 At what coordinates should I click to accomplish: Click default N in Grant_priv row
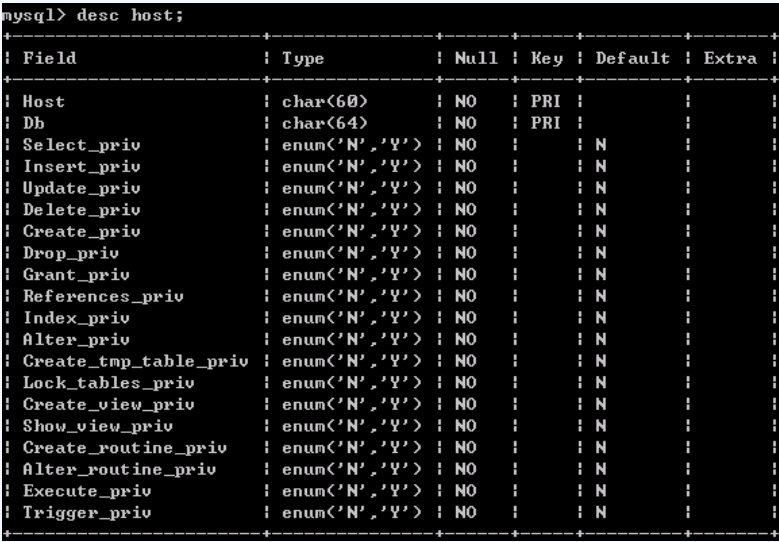pyautogui.click(x=601, y=275)
